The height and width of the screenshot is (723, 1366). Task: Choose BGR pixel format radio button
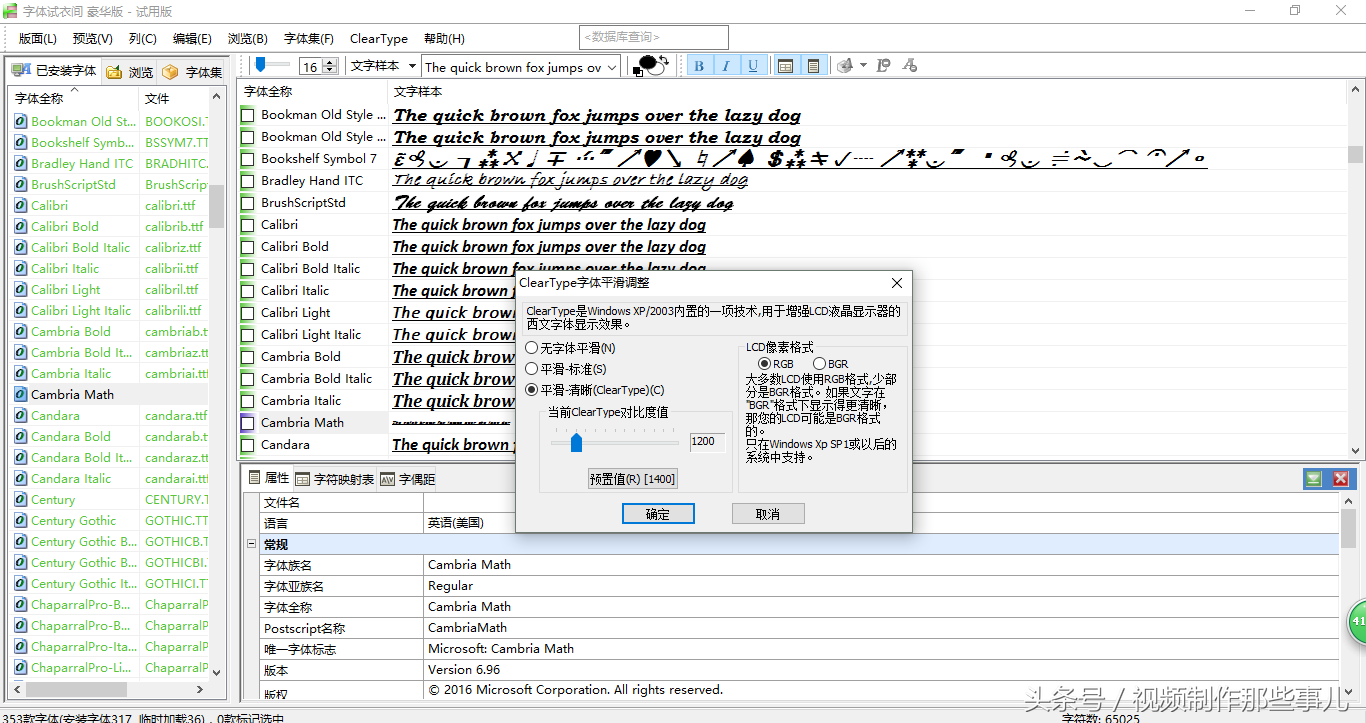coord(820,364)
